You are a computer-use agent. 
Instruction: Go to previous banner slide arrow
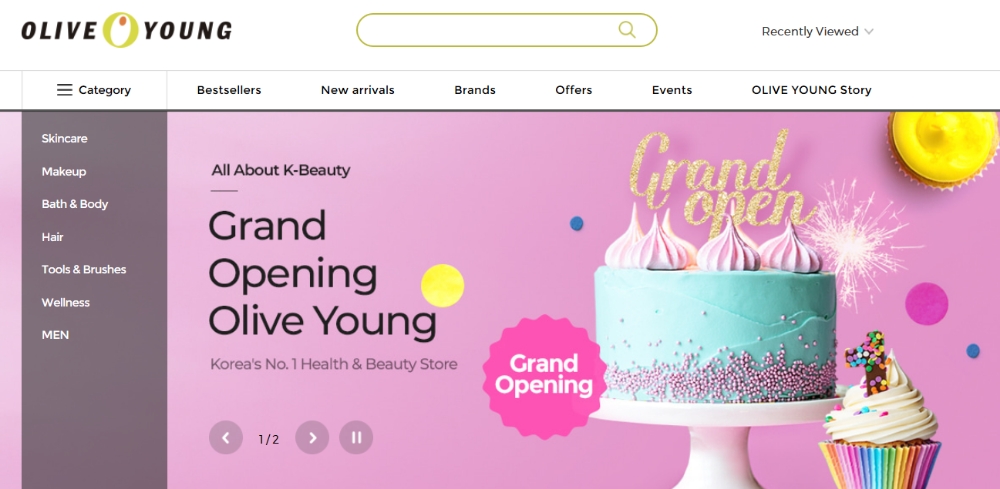pos(226,437)
